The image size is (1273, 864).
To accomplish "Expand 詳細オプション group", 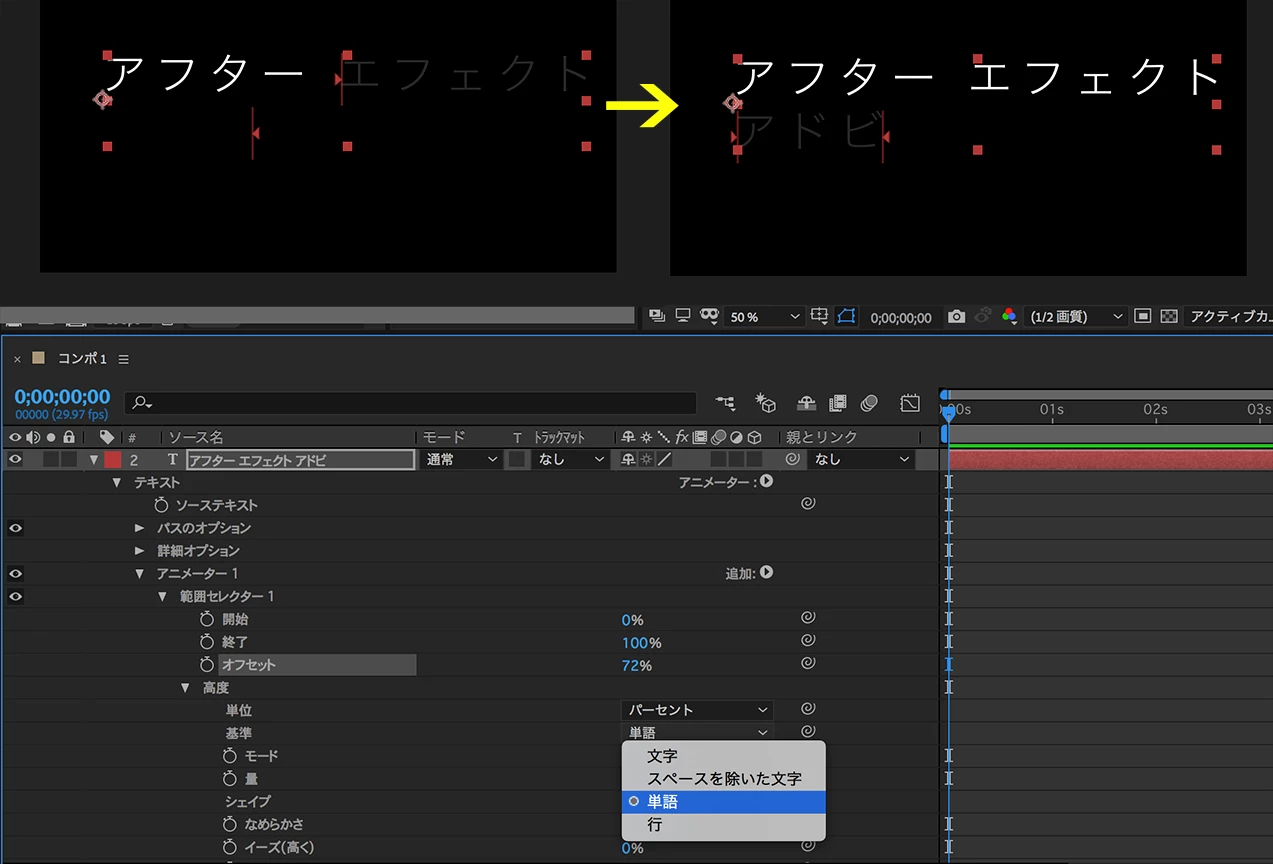I will pos(139,550).
